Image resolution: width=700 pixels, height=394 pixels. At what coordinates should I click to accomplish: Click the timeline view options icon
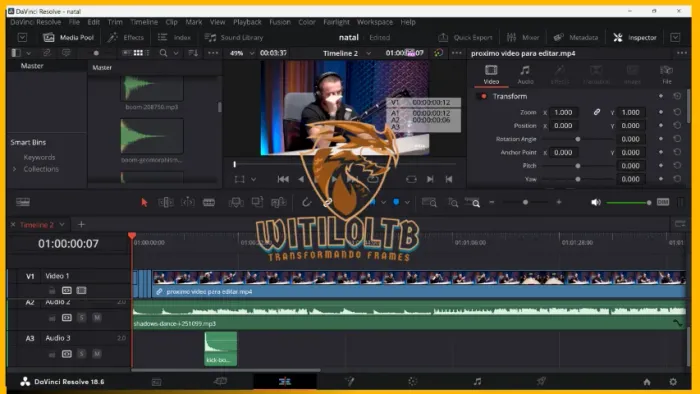(23, 203)
